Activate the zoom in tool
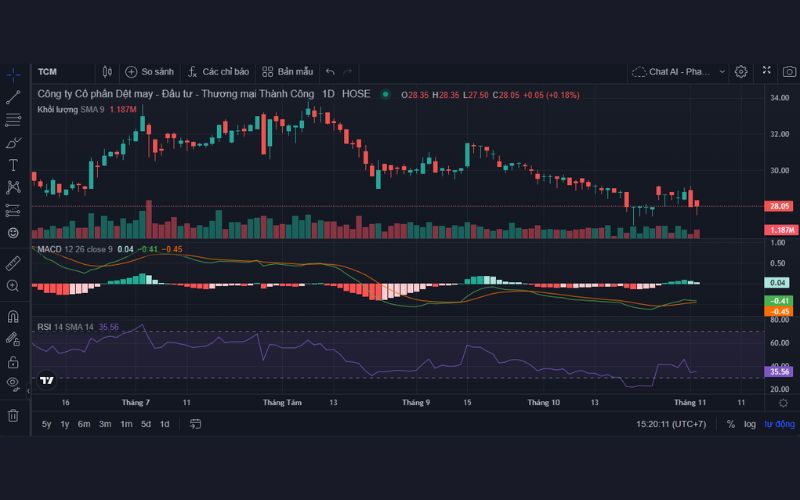Viewport: 800px width, 500px height. point(13,286)
